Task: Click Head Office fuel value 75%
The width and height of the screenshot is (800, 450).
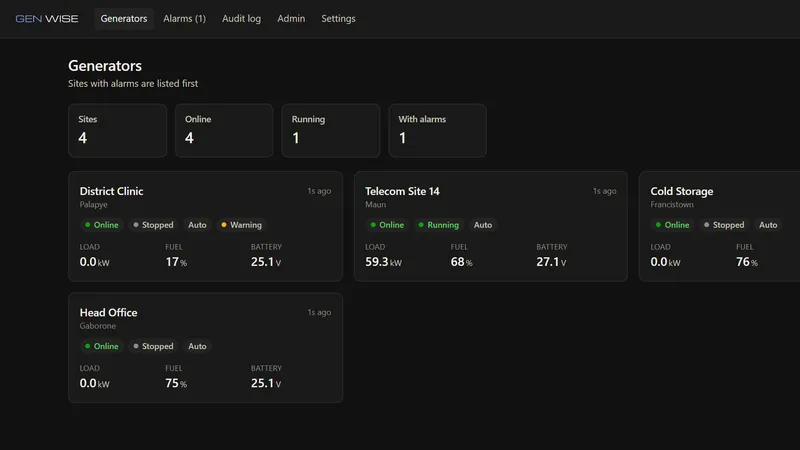Action: click(176, 384)
